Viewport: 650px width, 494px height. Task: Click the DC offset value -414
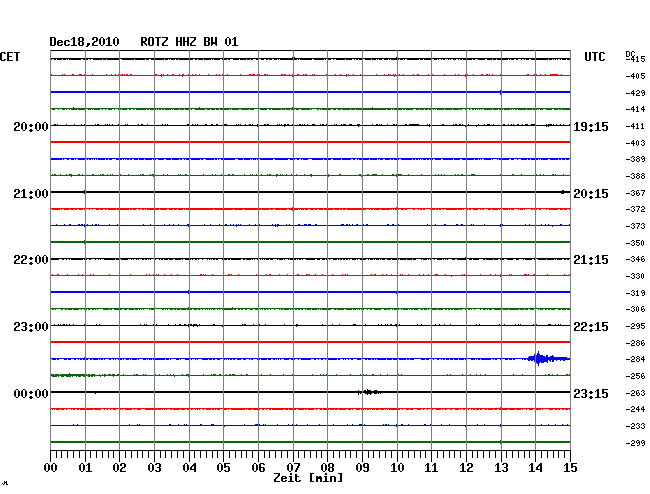click(x=635, y=109)
